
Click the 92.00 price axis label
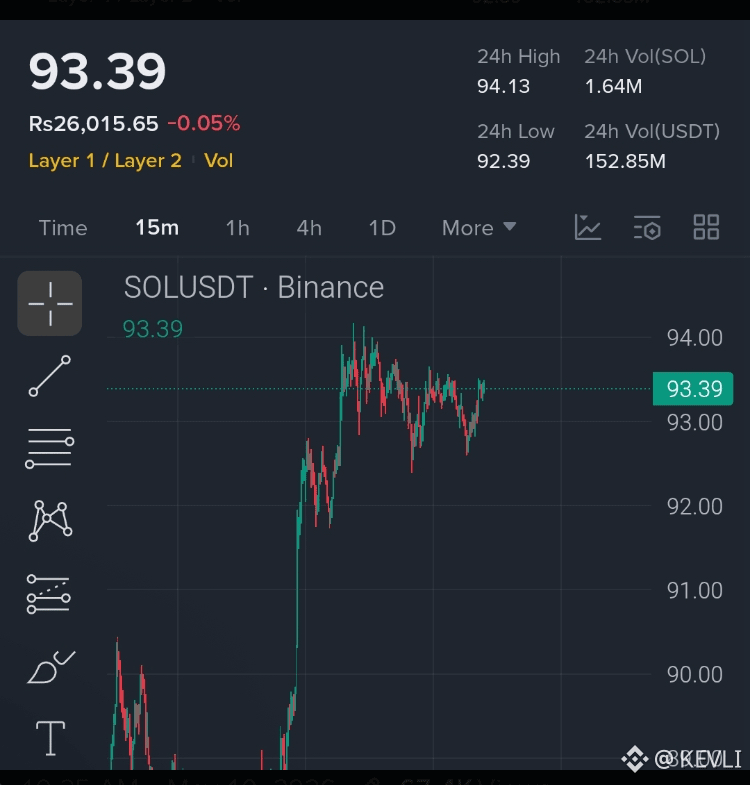coord(694,507)
